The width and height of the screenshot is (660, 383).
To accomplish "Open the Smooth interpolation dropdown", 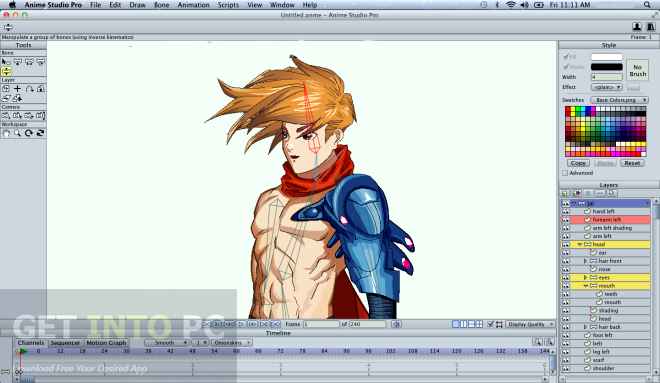I will tap(167, 343).
